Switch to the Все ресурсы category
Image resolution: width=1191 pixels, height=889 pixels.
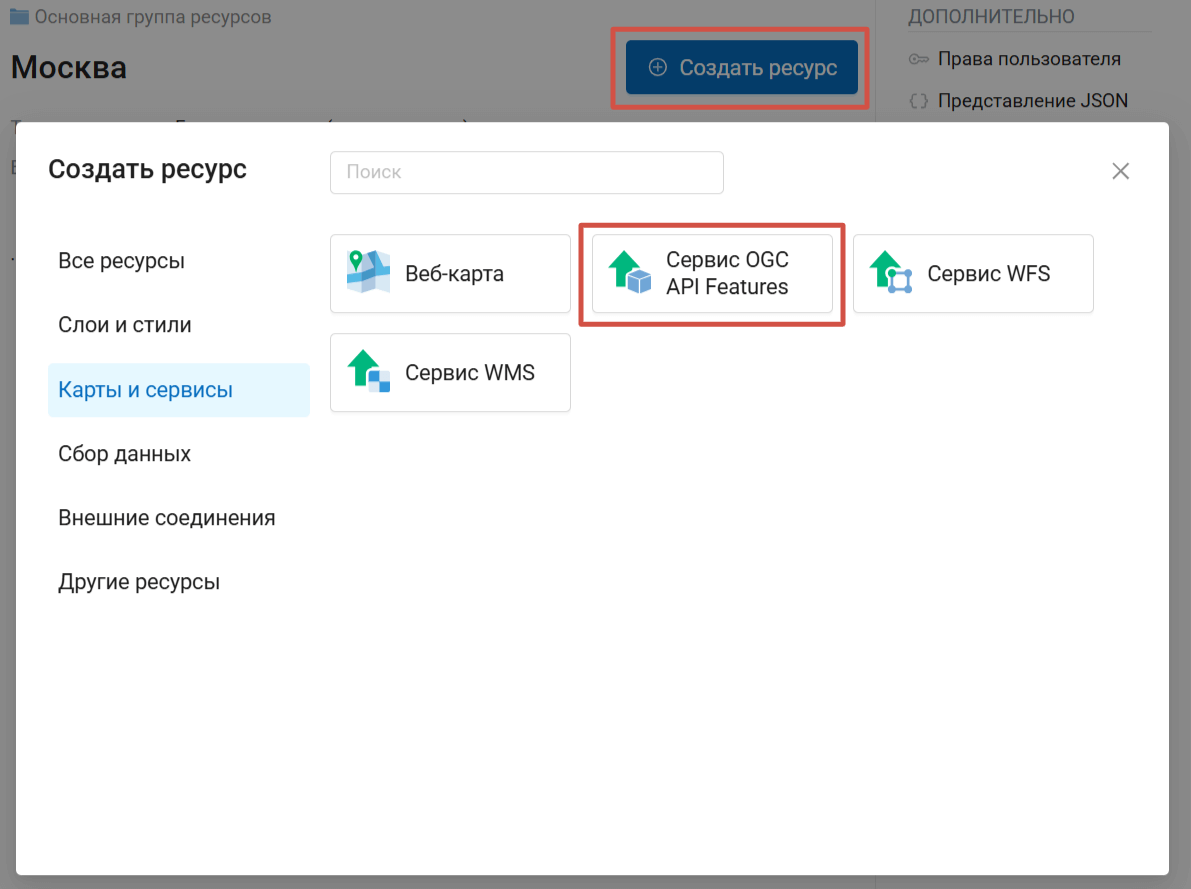coord(121,261)
